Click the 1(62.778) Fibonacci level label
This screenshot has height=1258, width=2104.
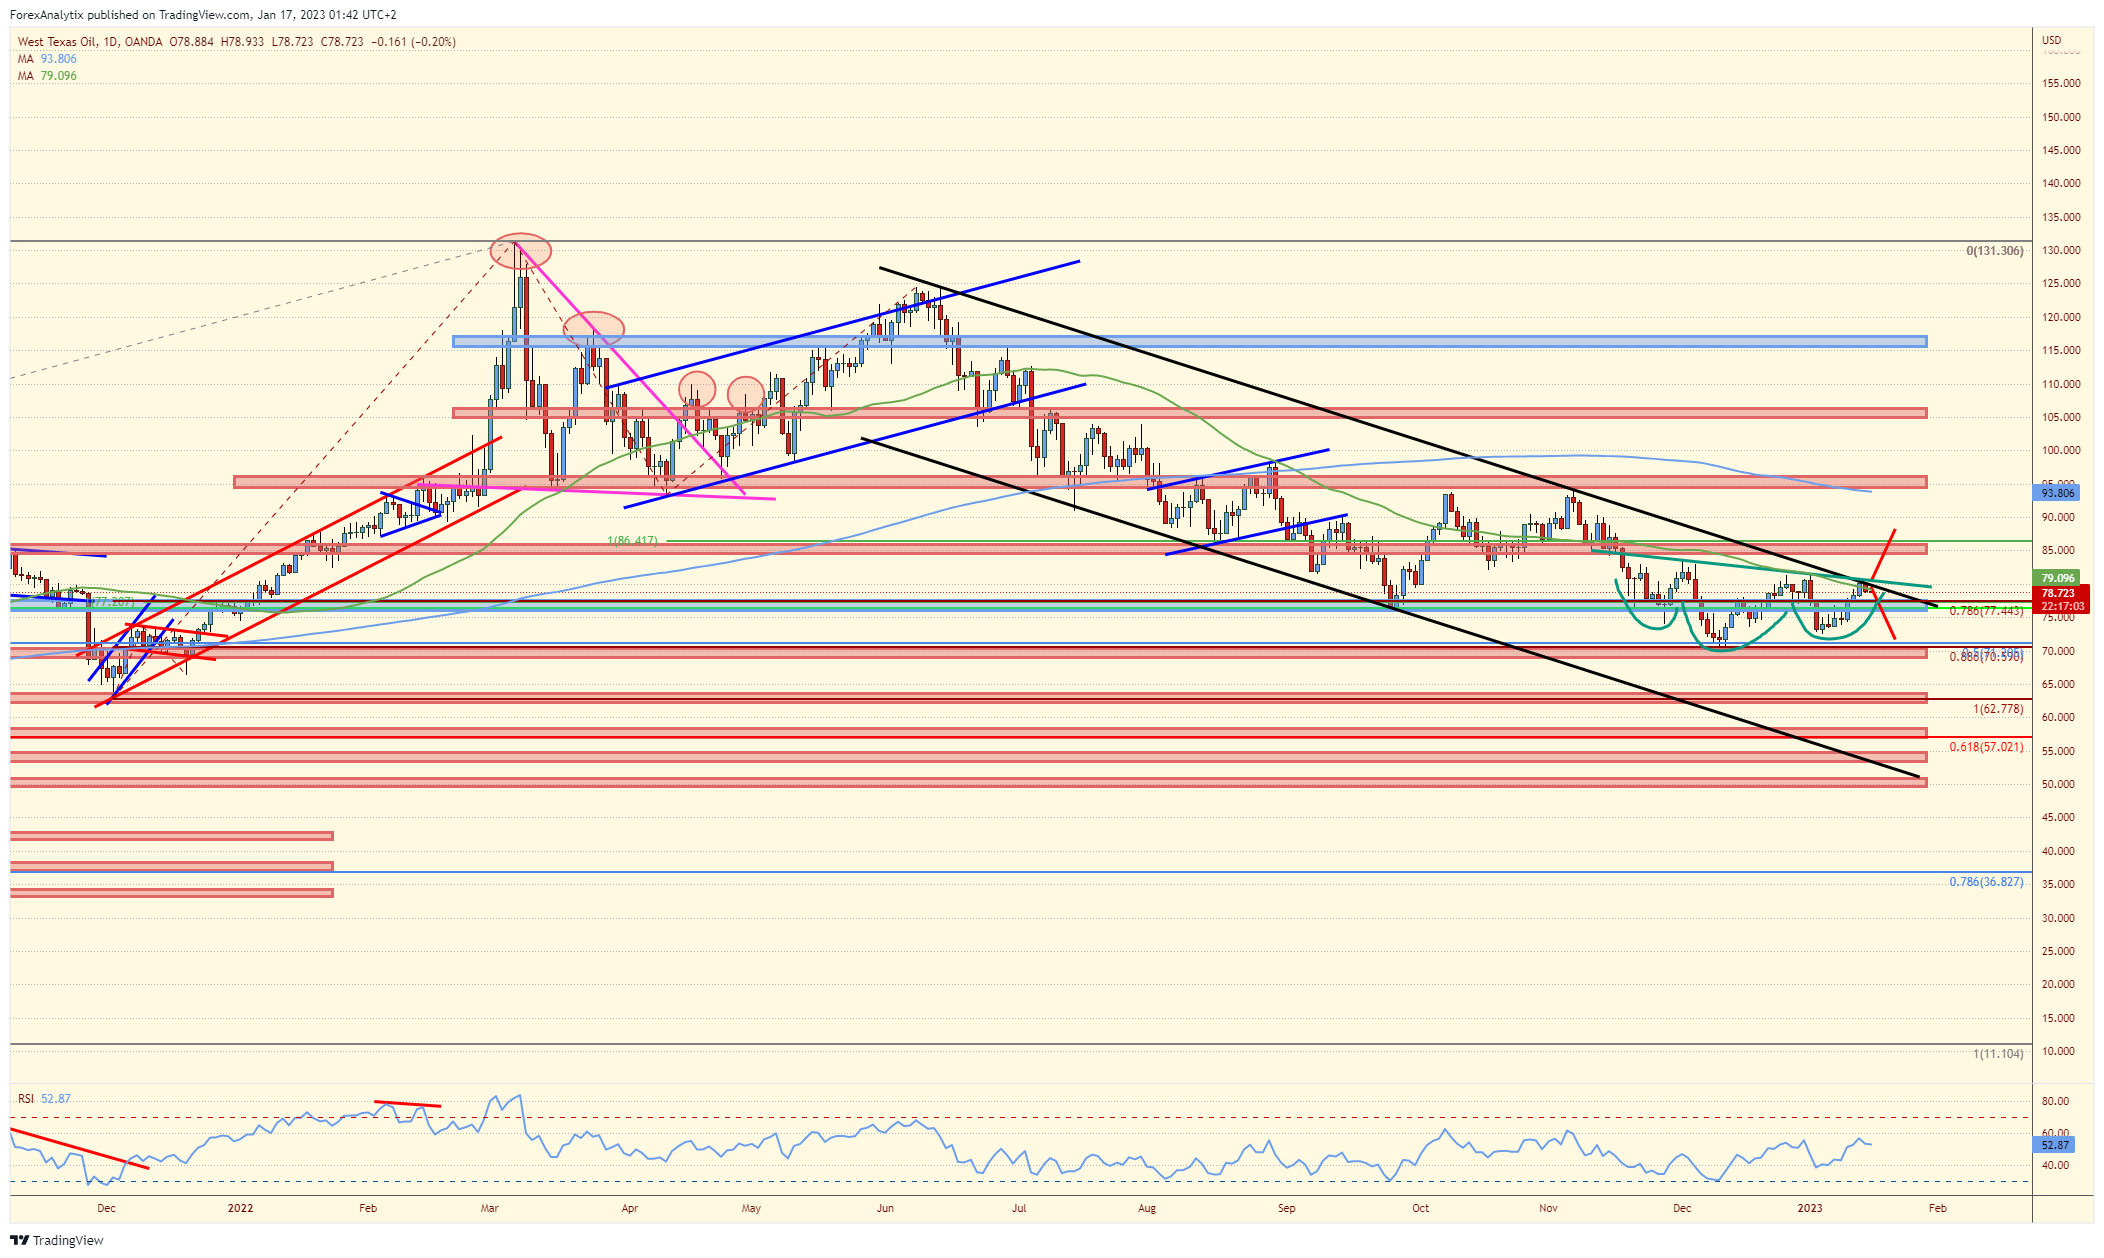click(x=1997, y=709)
